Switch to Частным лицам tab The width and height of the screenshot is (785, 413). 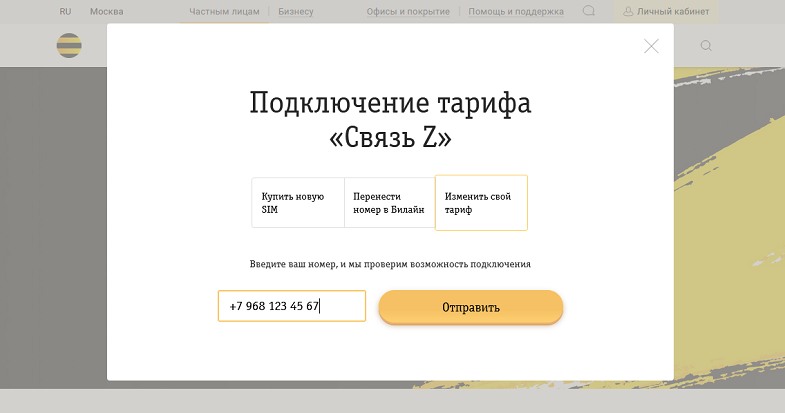225,11
